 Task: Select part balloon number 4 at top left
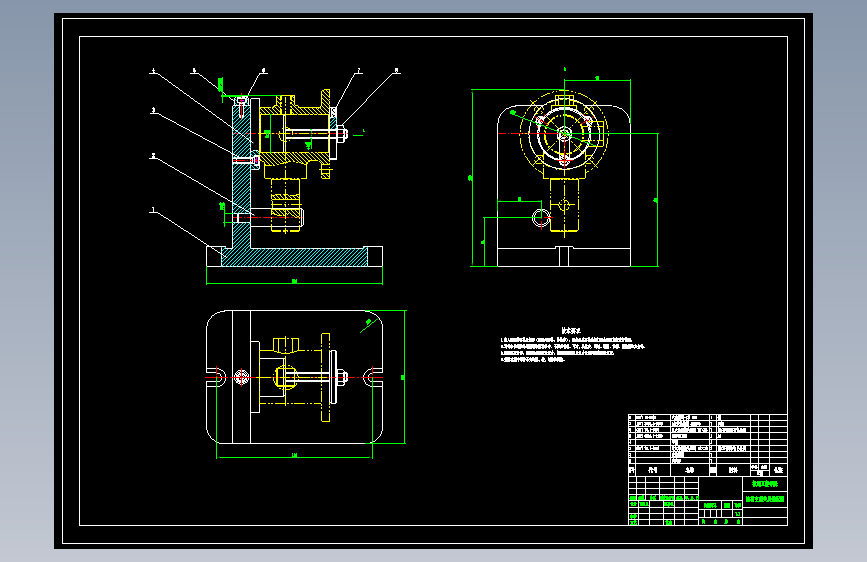click(153, 71)
